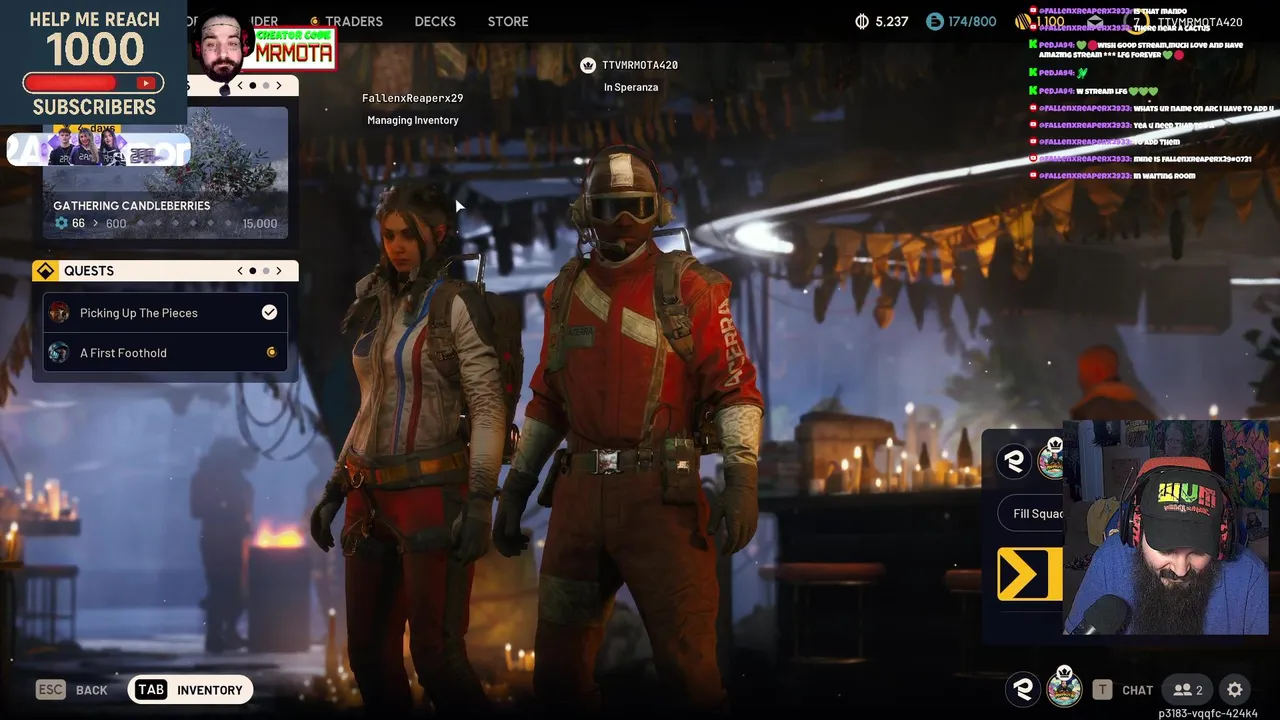
Task: Click the MRMOTA creator code badge
Action: (x=294, y=50)
